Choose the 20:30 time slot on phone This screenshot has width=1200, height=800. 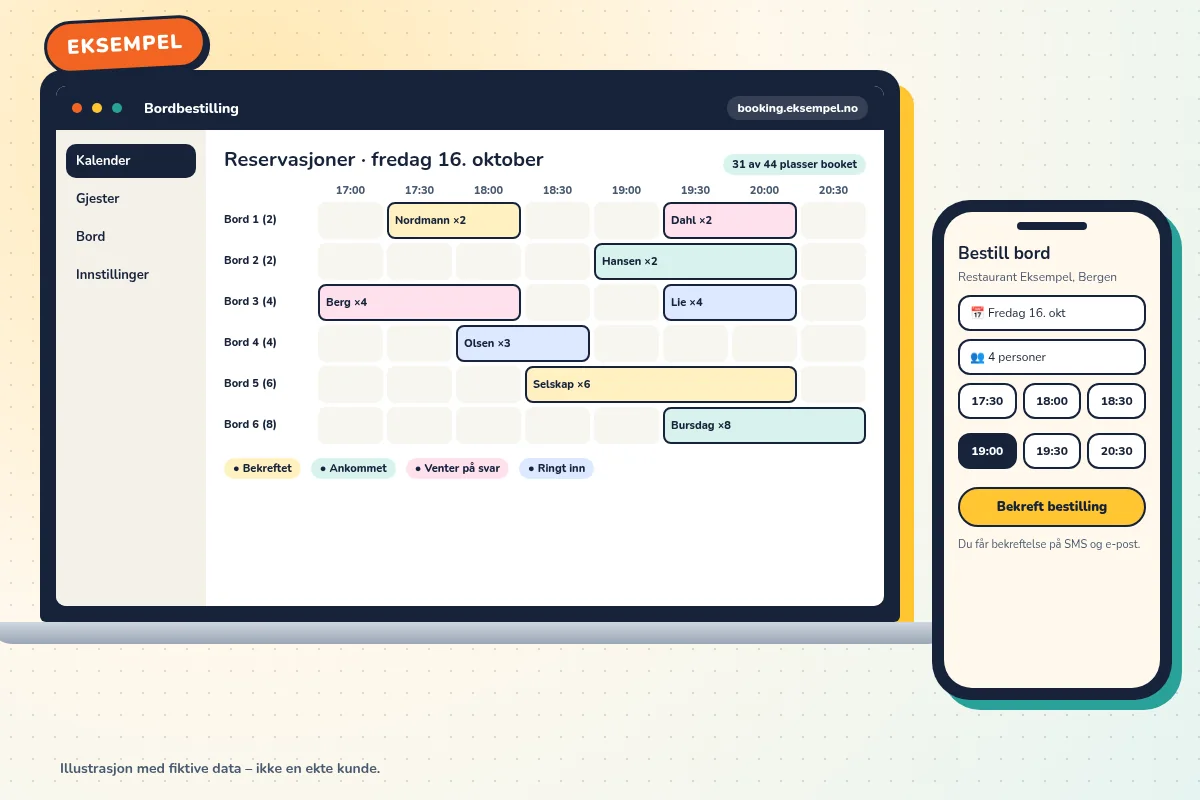click(1116, 451)
